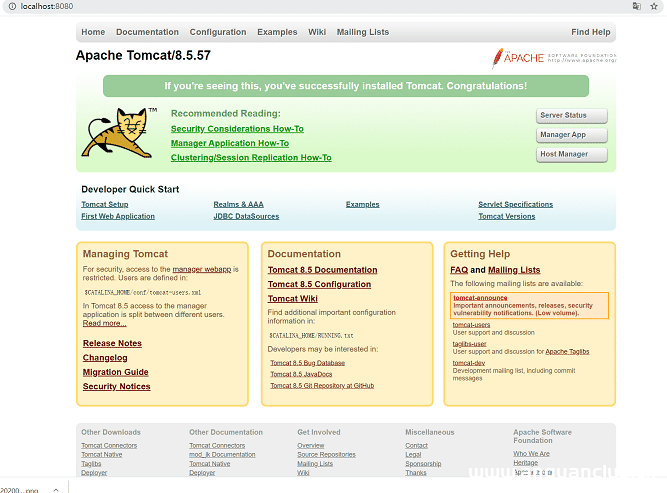Open the Mailing Lists navigation item
The image size is (667, 493).
[x=363, y=32]
